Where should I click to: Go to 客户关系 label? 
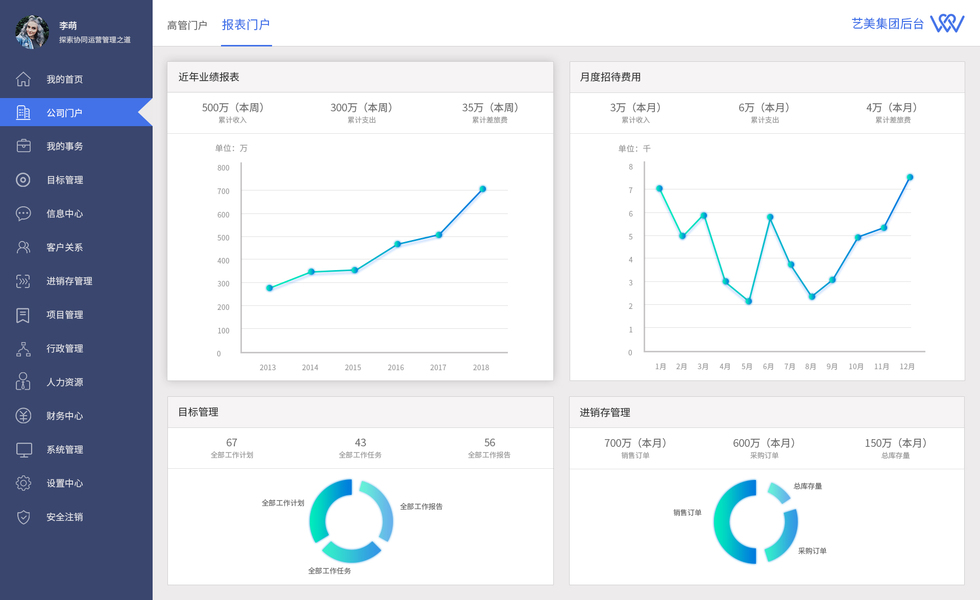click(64, 248)
